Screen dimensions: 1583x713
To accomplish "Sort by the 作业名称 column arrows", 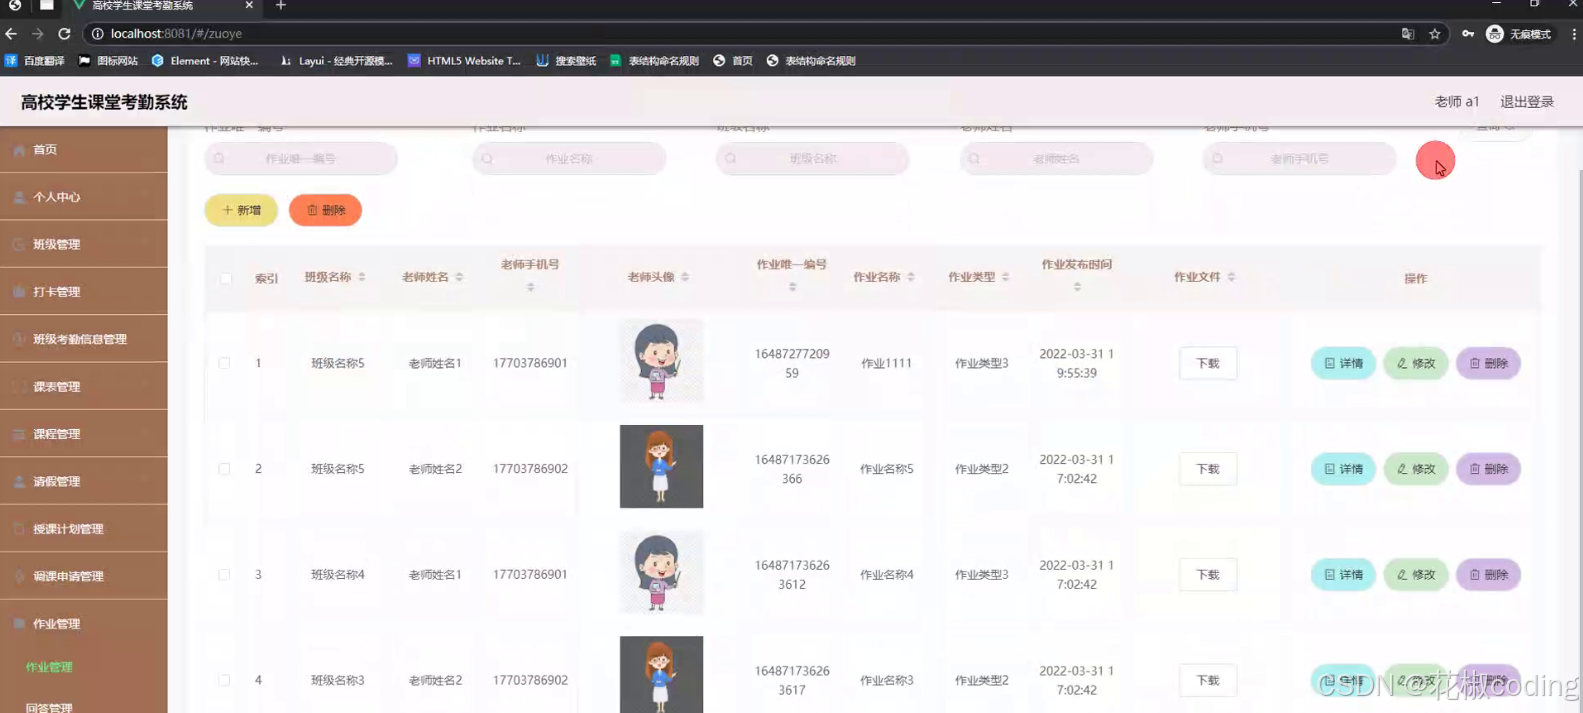I will point(911,277).
